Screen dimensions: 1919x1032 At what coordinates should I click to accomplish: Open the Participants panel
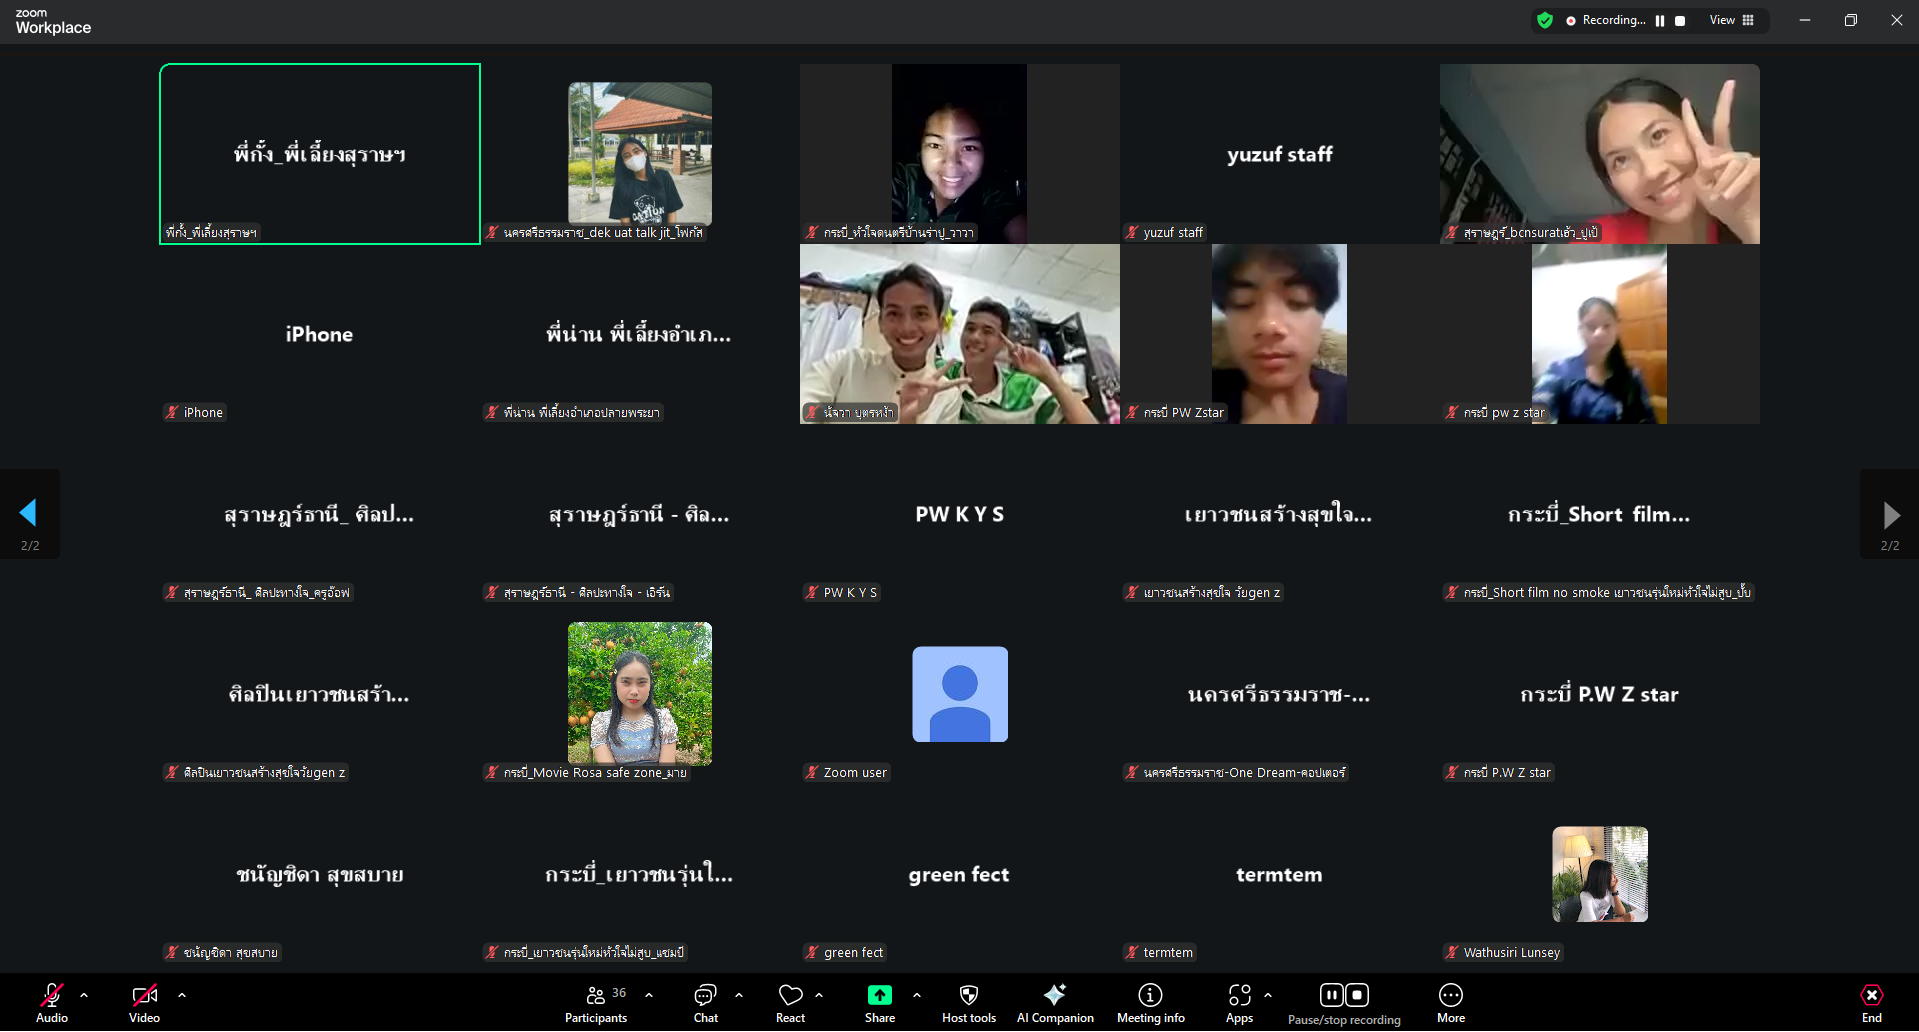coord(596,1003)
